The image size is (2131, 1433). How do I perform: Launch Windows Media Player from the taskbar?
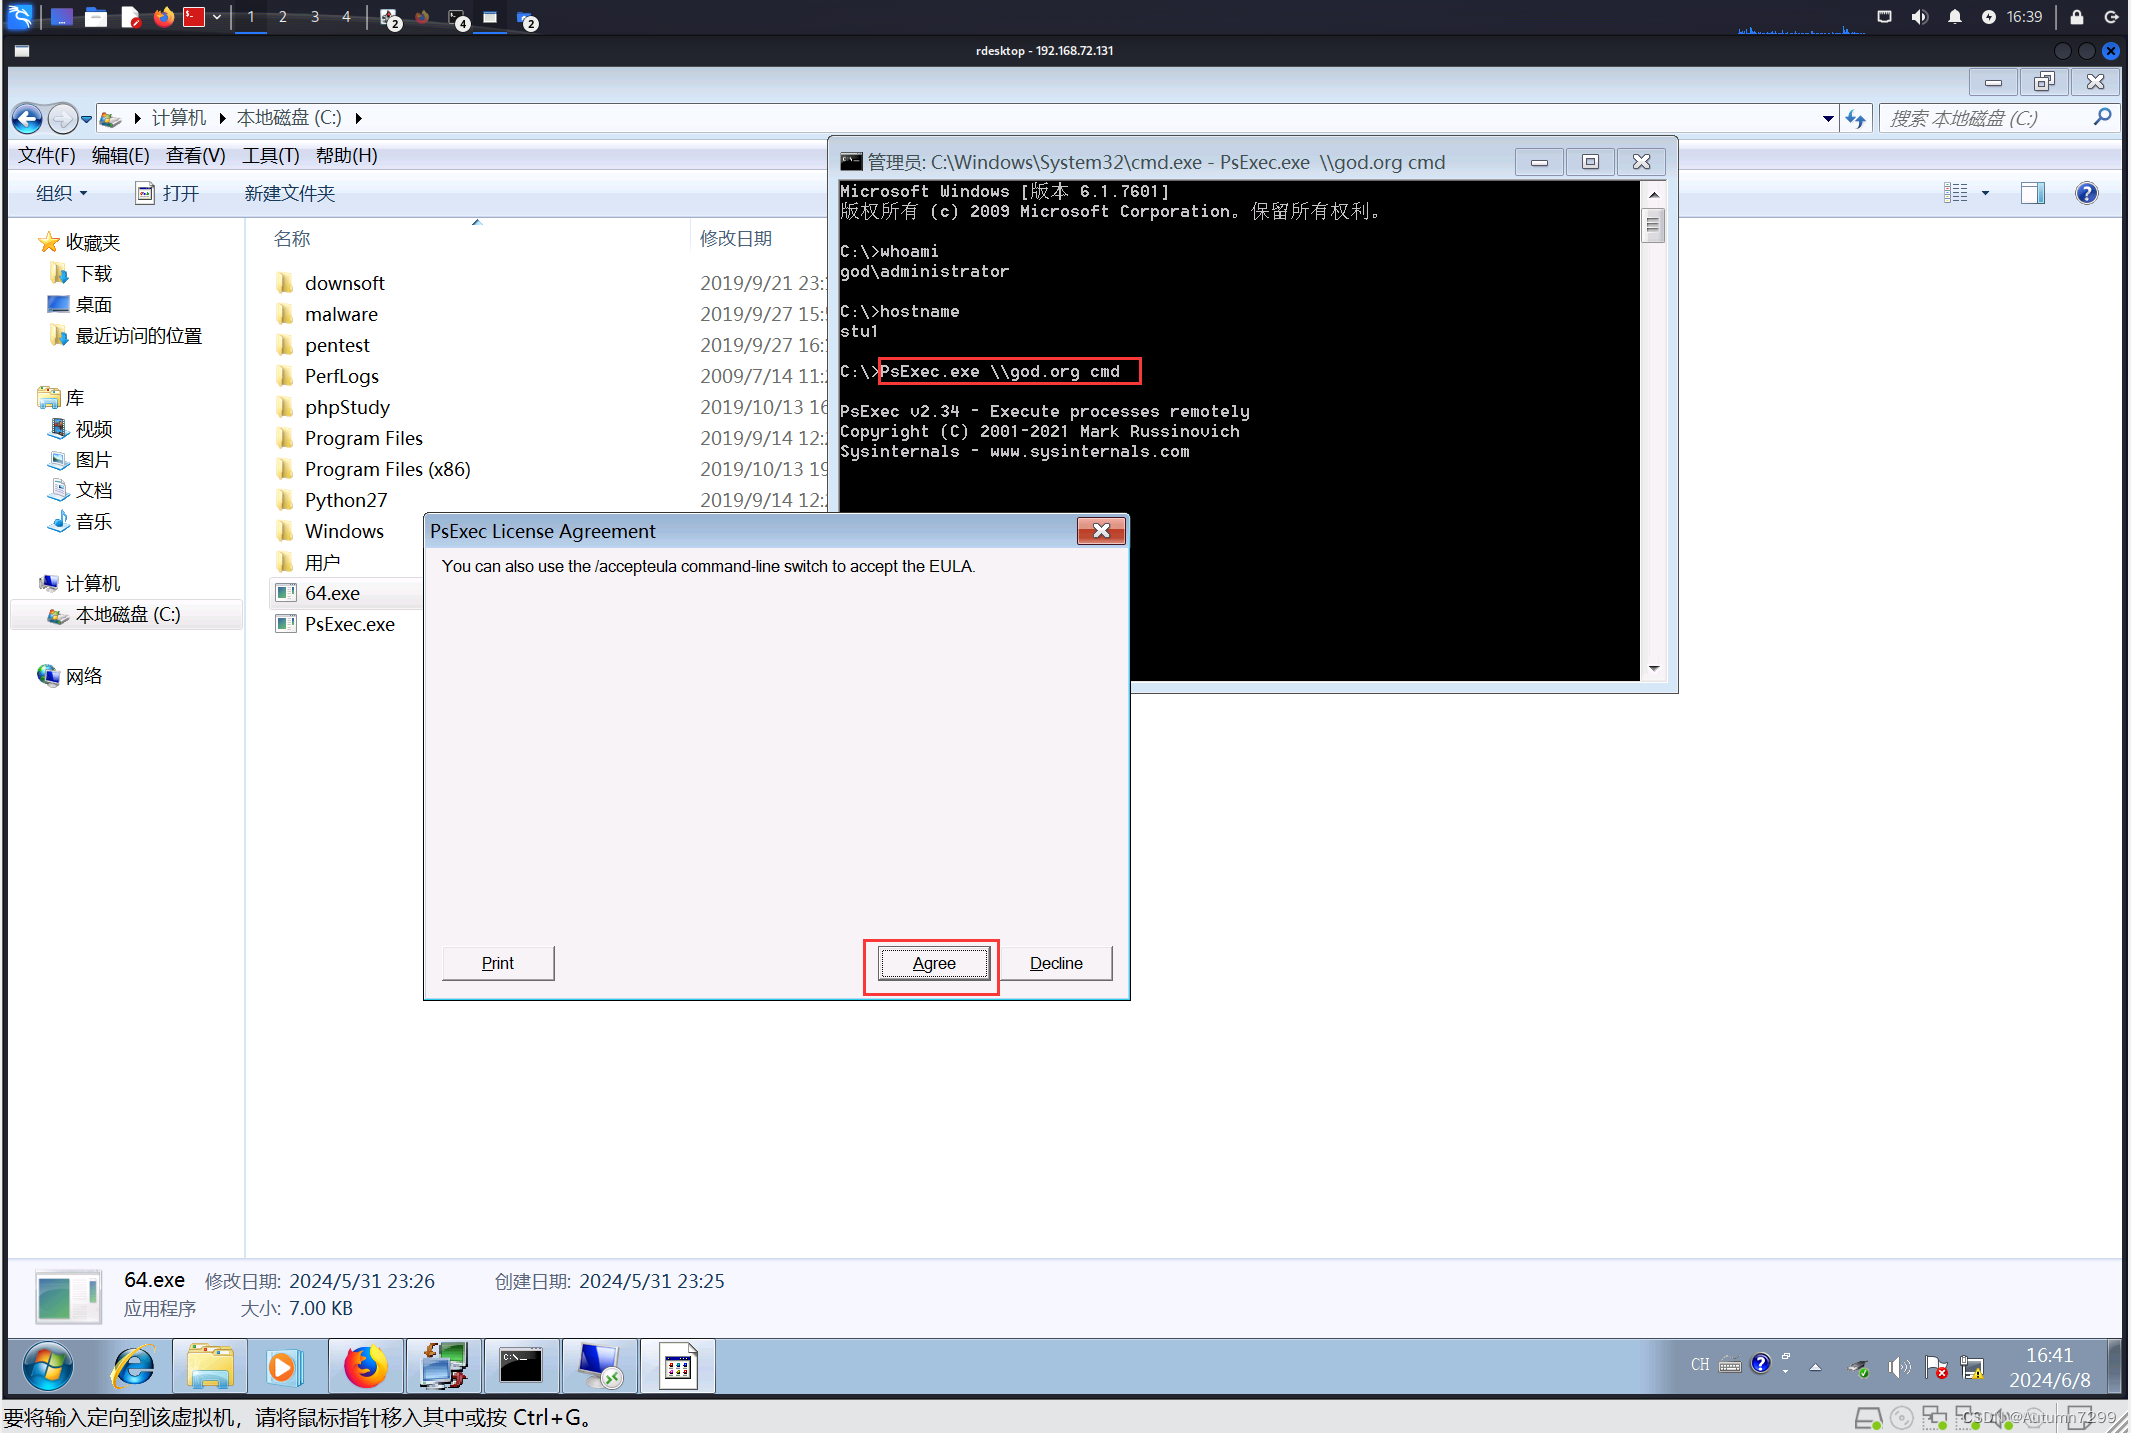(x=283, y=1366)
